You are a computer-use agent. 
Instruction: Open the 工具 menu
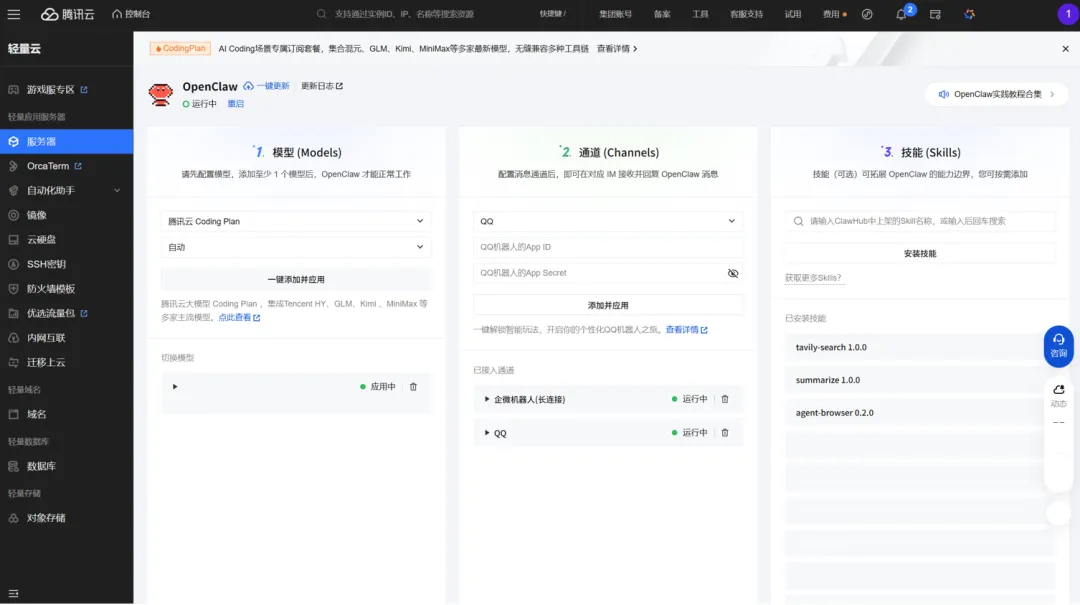pyautogui.click(x=700, y=14)
